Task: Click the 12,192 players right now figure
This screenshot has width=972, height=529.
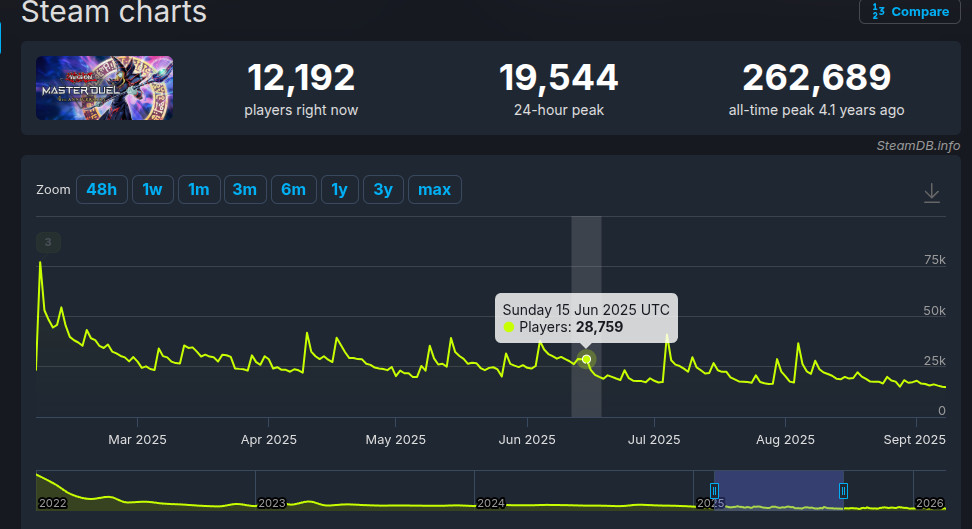Action: click(301, 78)
